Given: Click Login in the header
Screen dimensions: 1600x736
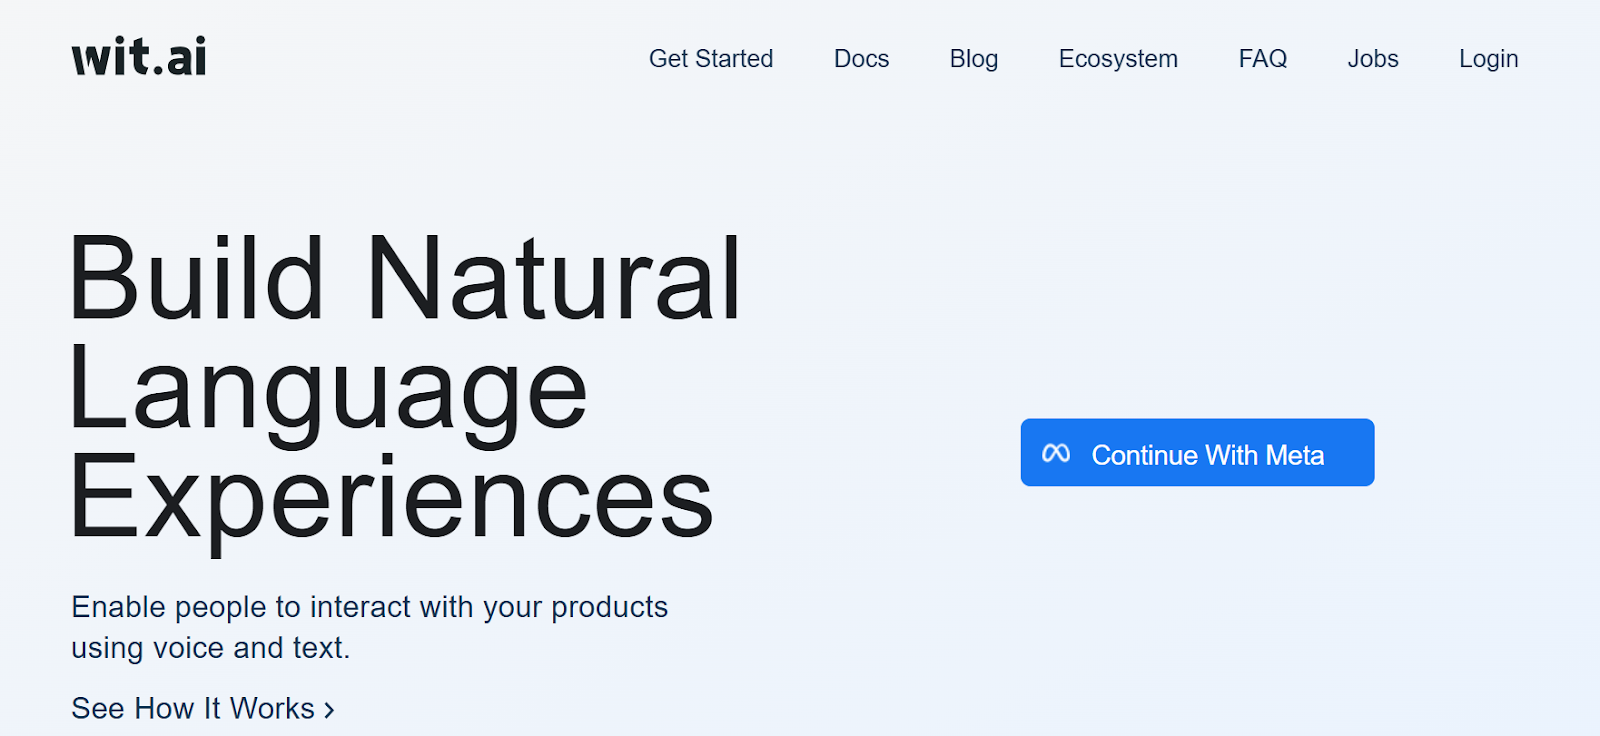Looking at the screenshot, I should [1488, 59].
